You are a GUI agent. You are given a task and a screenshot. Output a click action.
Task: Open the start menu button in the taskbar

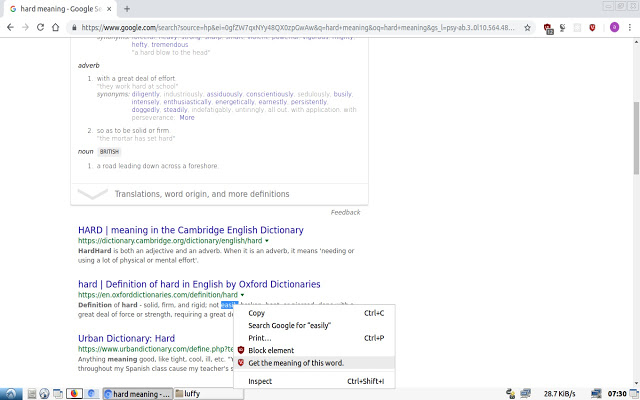click(11, 393)
